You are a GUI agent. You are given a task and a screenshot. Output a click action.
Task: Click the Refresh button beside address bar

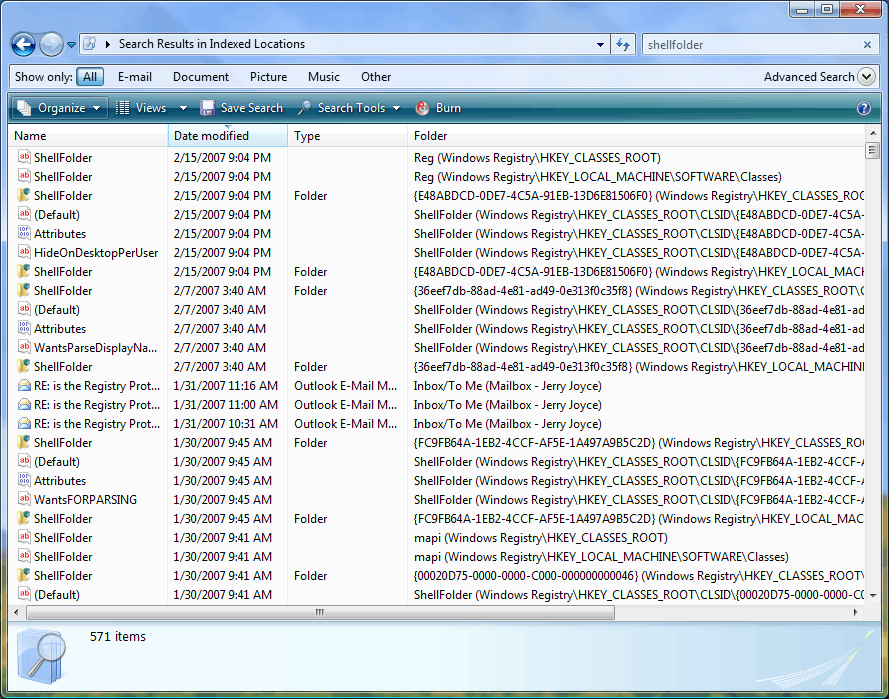[623, 44]
